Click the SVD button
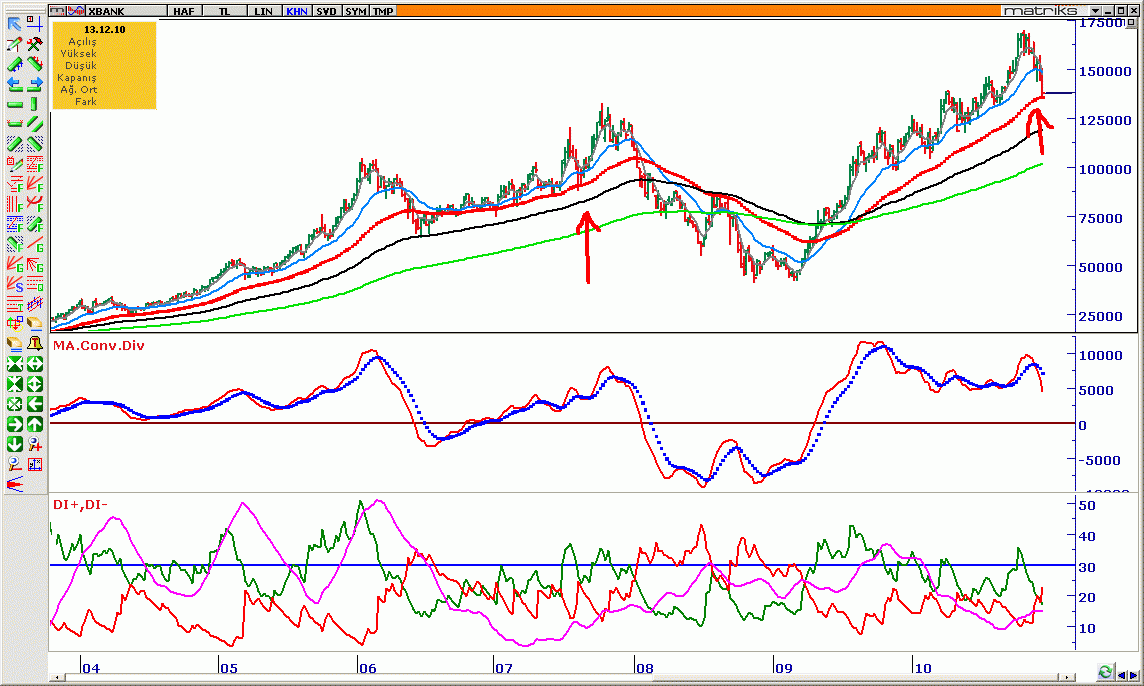 click(326, 11)
